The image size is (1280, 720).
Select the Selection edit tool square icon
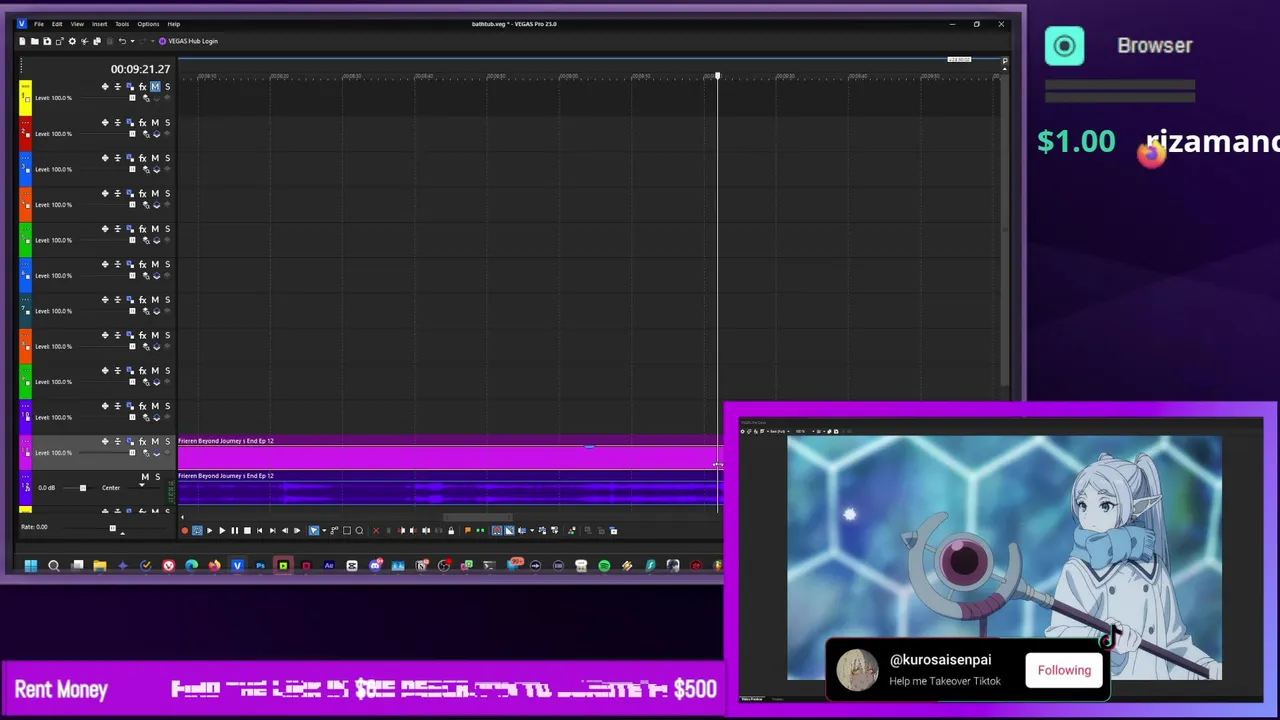347,530
